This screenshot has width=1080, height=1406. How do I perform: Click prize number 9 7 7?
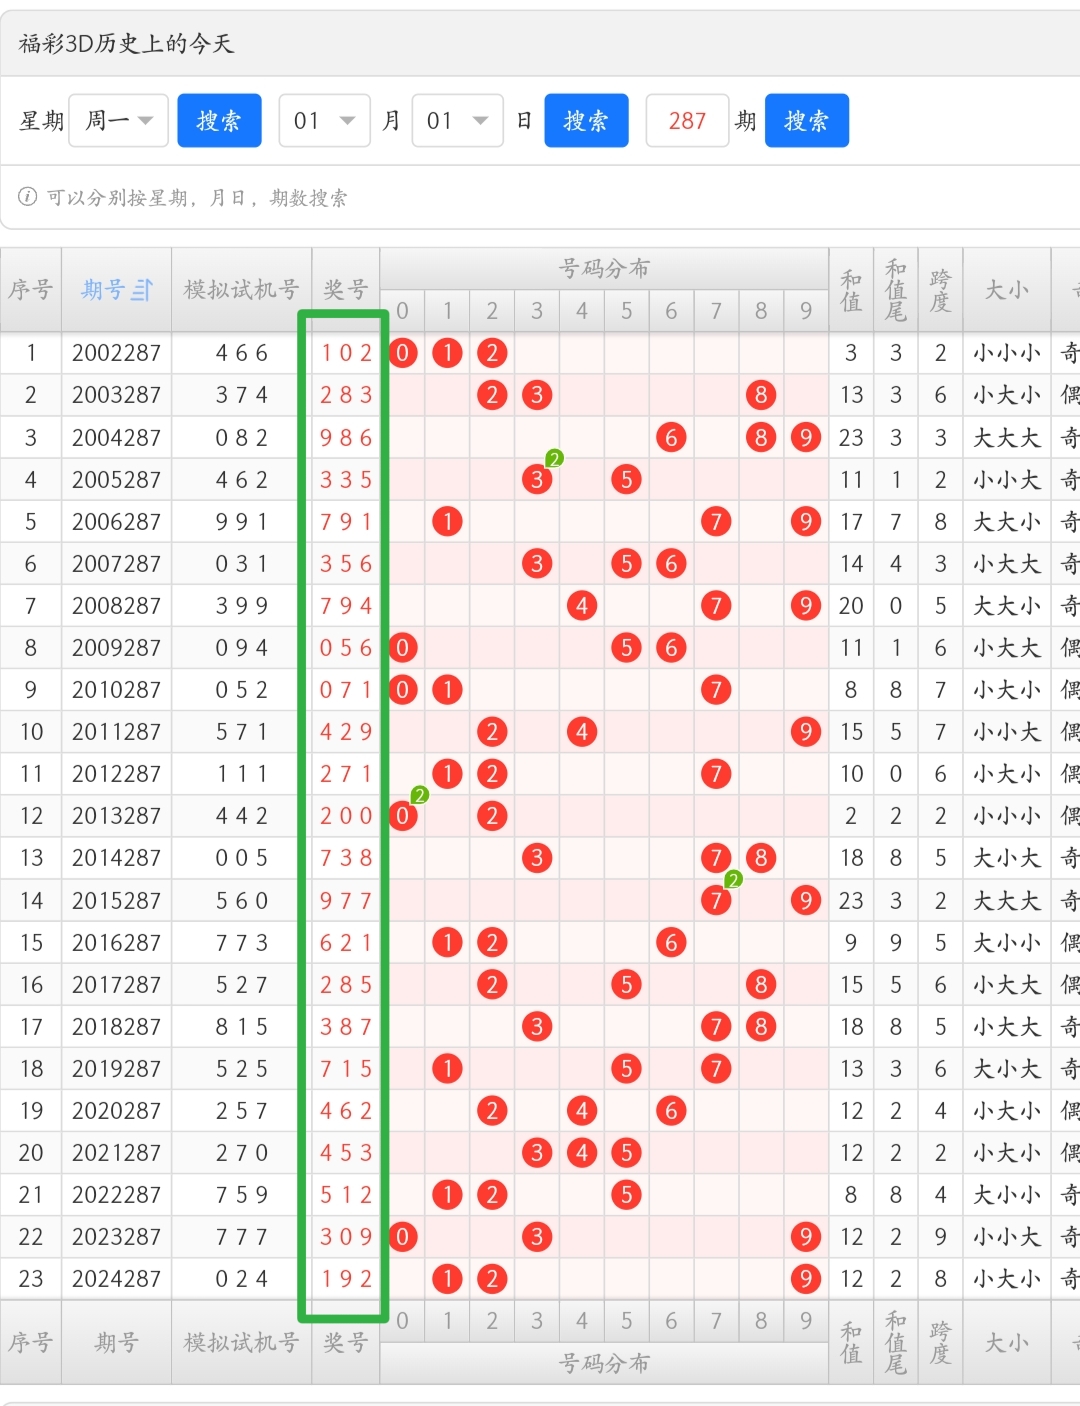pos(346,901)
